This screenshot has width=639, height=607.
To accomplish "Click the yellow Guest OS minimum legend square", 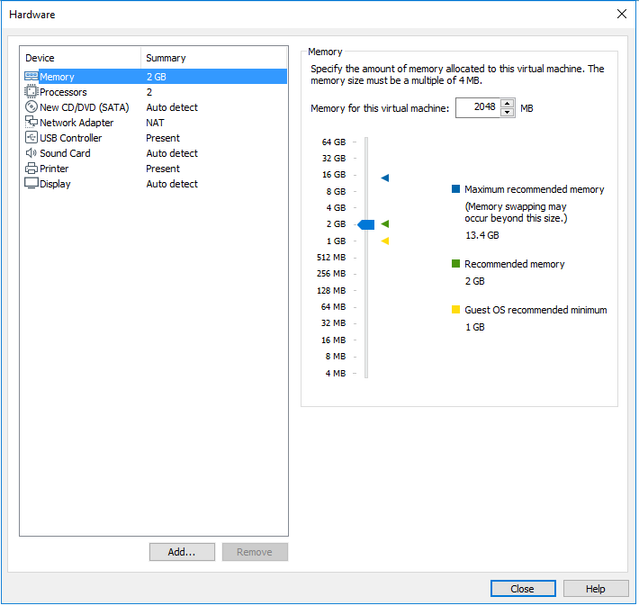I will click(x=456, y=309).
